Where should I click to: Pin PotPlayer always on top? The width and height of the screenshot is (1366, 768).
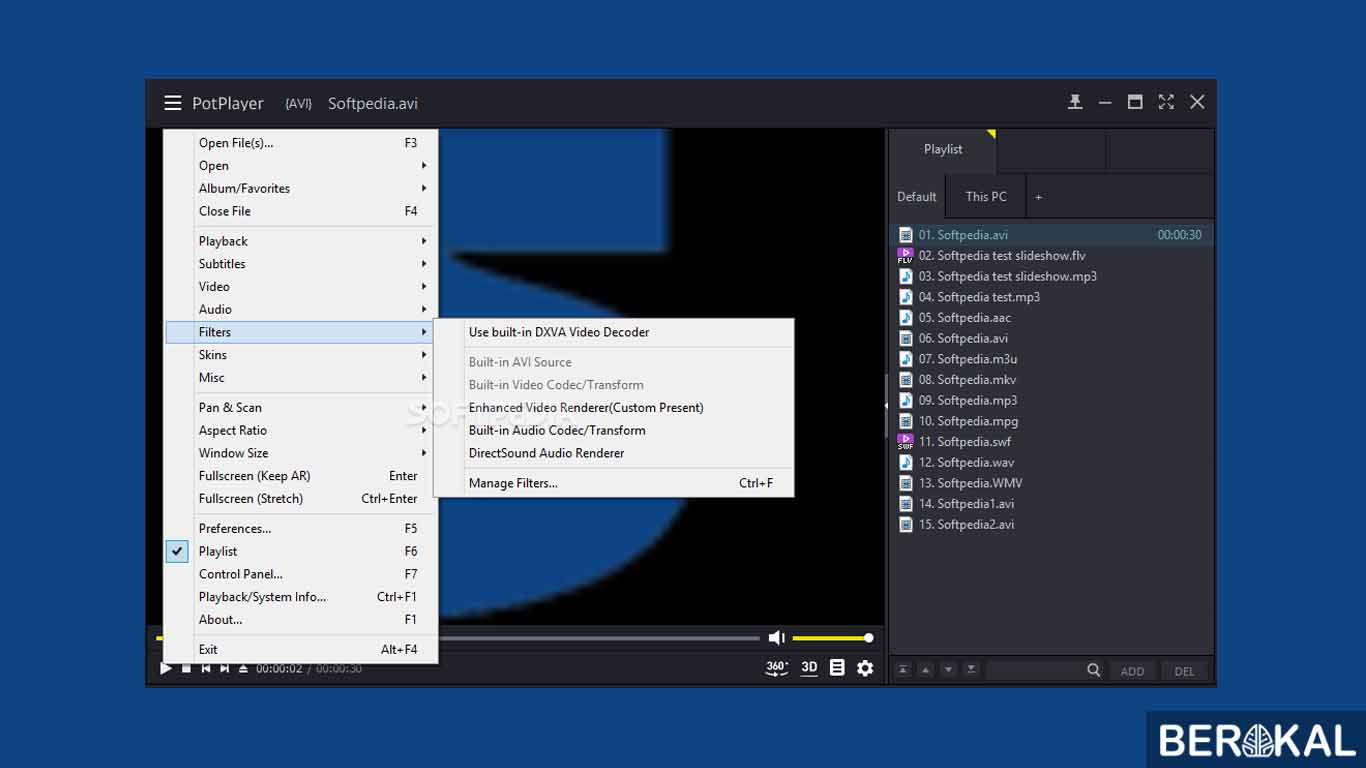click(1075, 101)
